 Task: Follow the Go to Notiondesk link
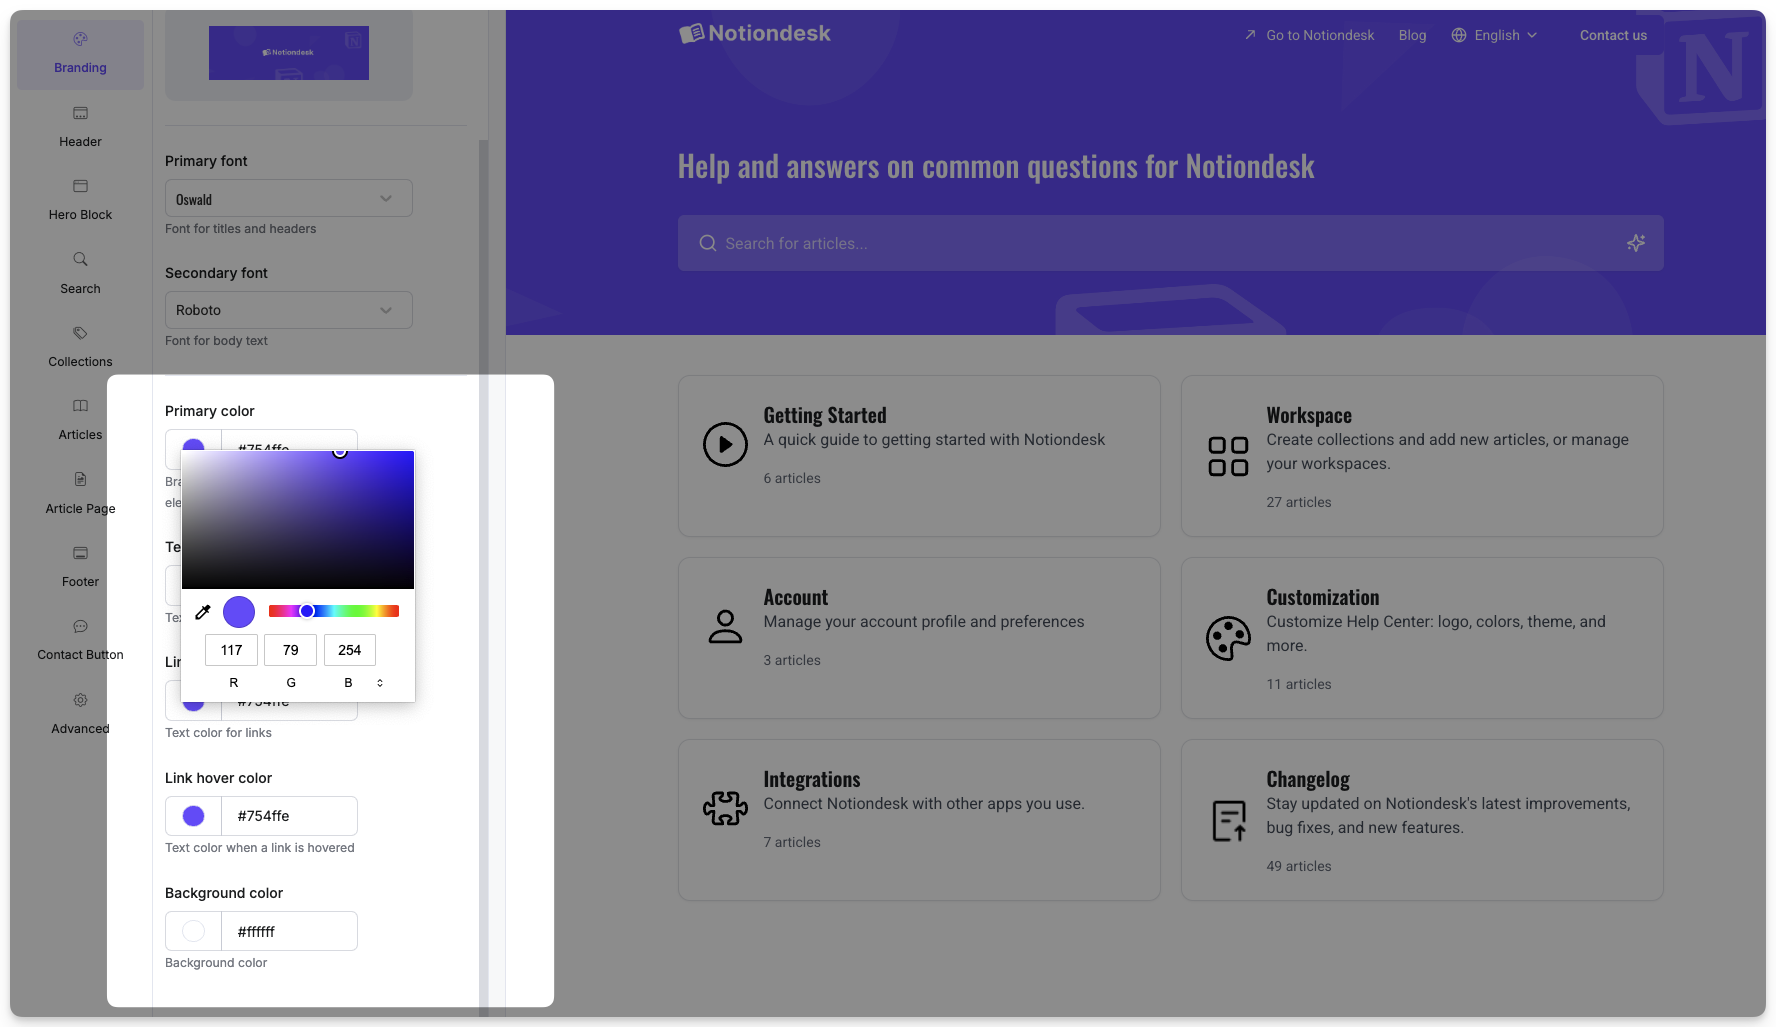1309,35
